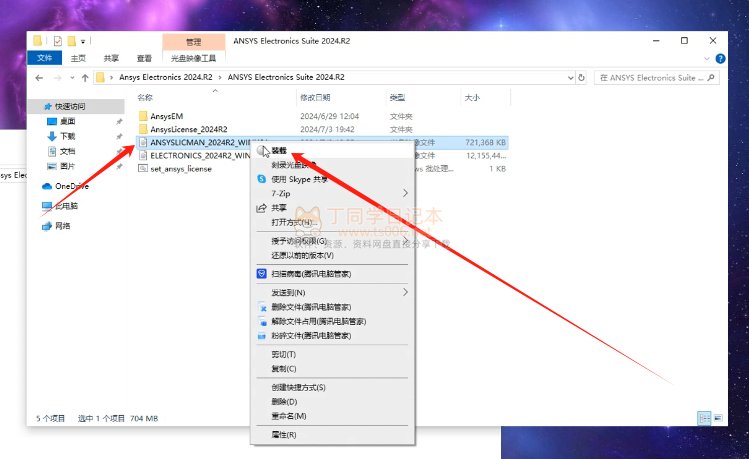749x459 pixels.
Task: Select the ELECTRONICS_2024R2_WIN file
Action: click(200, 156)
